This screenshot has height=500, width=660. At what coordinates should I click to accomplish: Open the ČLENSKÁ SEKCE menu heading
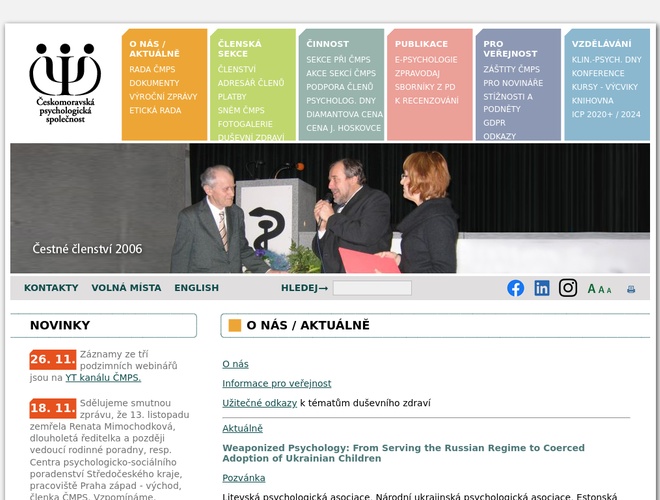239,49
